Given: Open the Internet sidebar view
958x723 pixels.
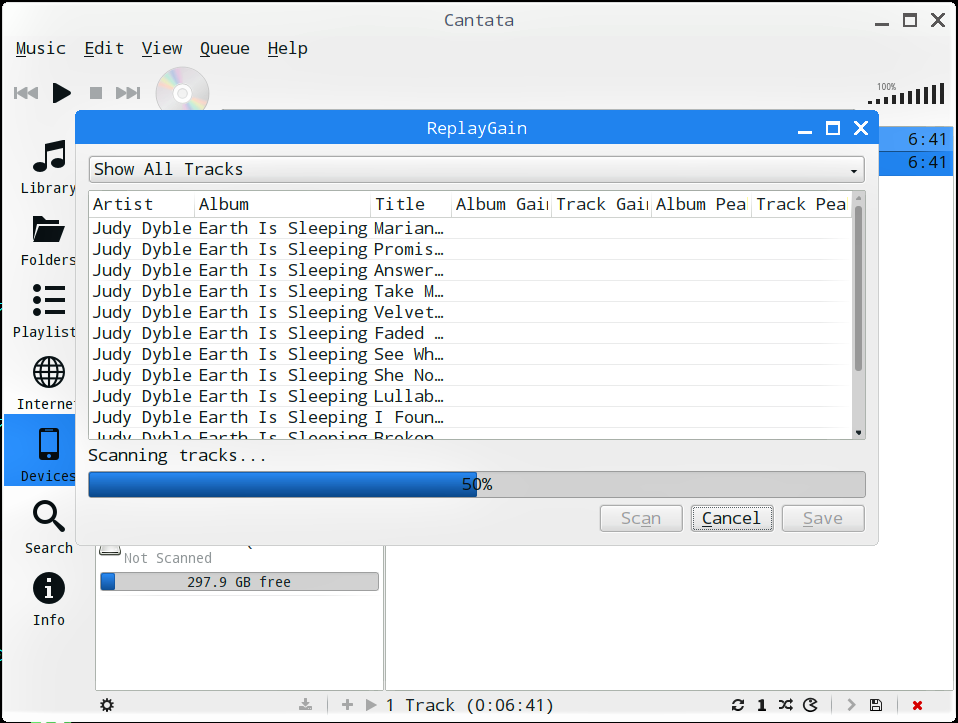Looking at the screenshot, I should (48, 383).
